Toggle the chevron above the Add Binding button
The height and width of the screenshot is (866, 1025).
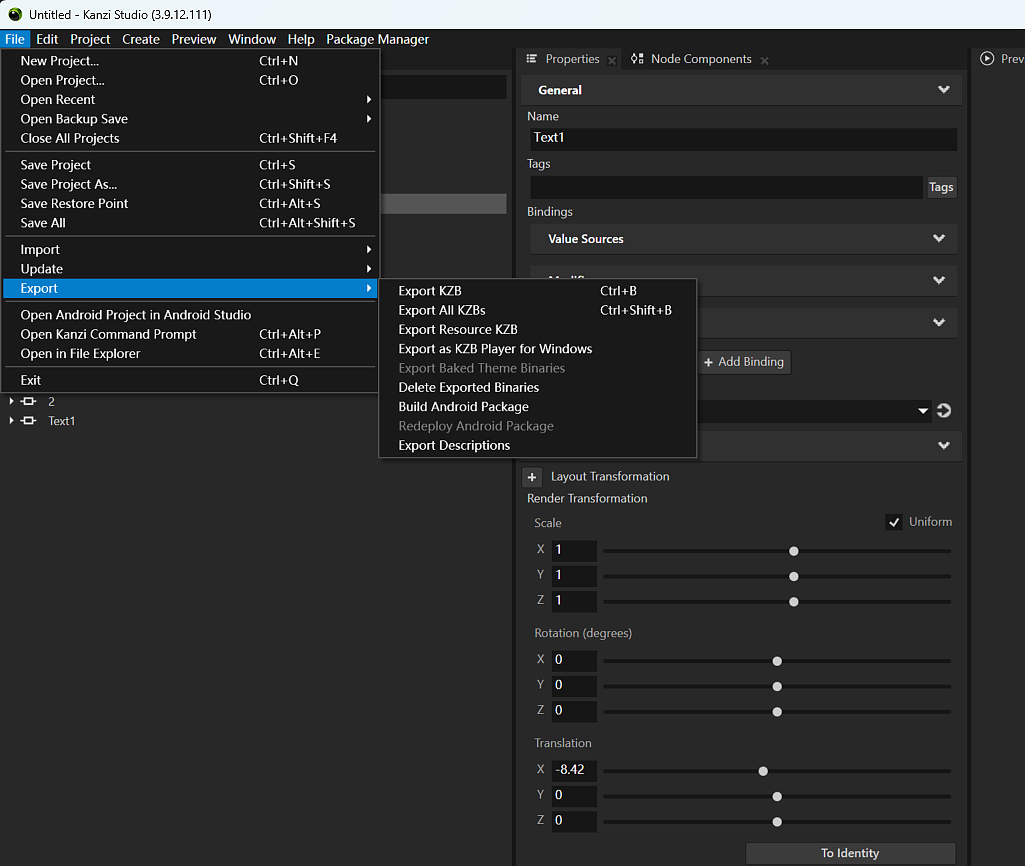939,322
